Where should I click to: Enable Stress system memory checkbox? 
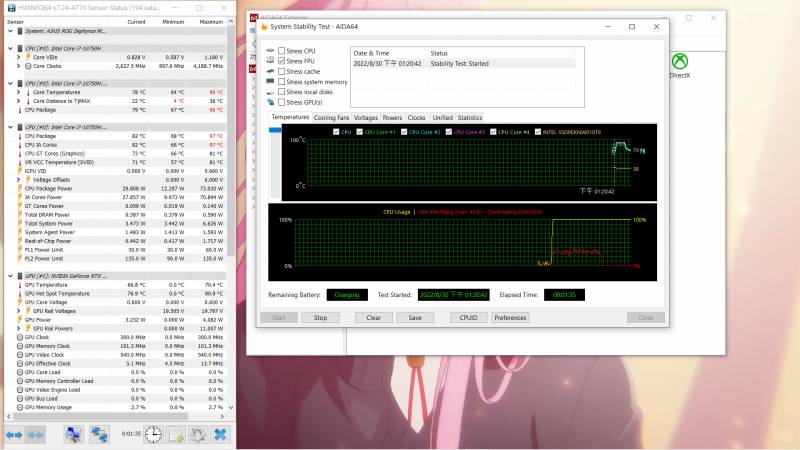click(x=281, y=82)
